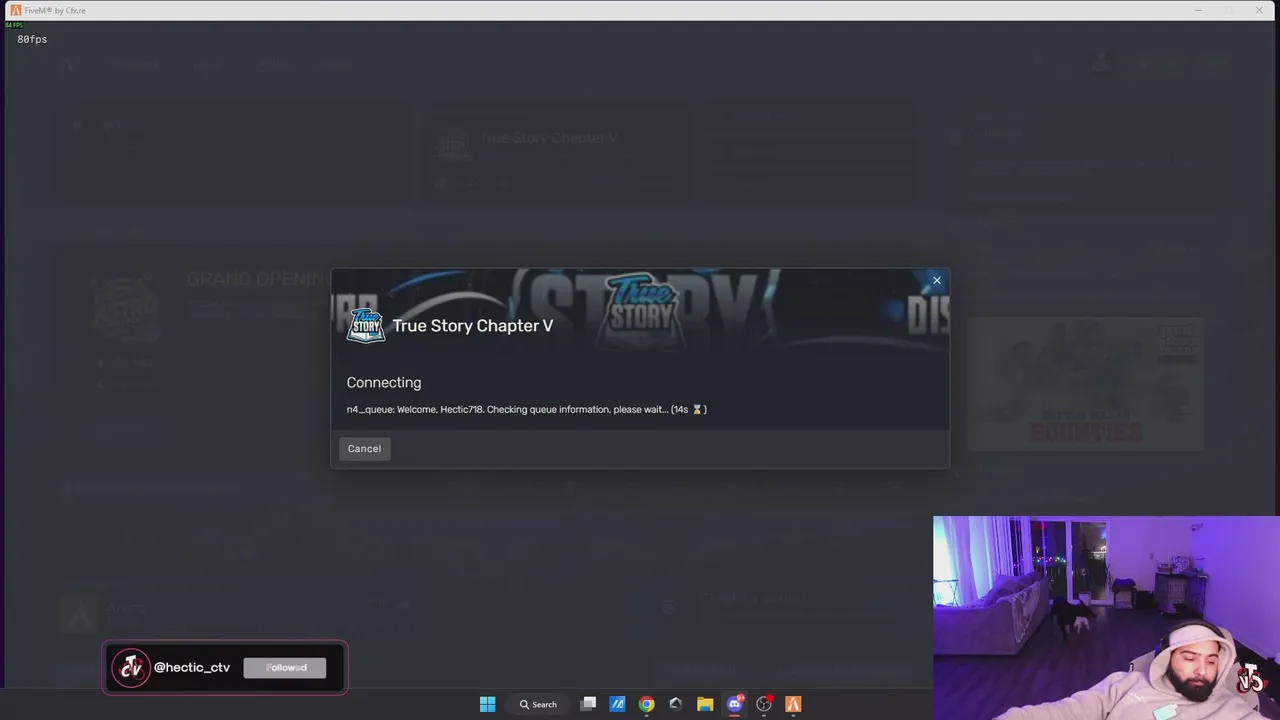The image size is (1280, 720).
Task: Open OBS Studio from the taskbar
Action: point(764,704)
